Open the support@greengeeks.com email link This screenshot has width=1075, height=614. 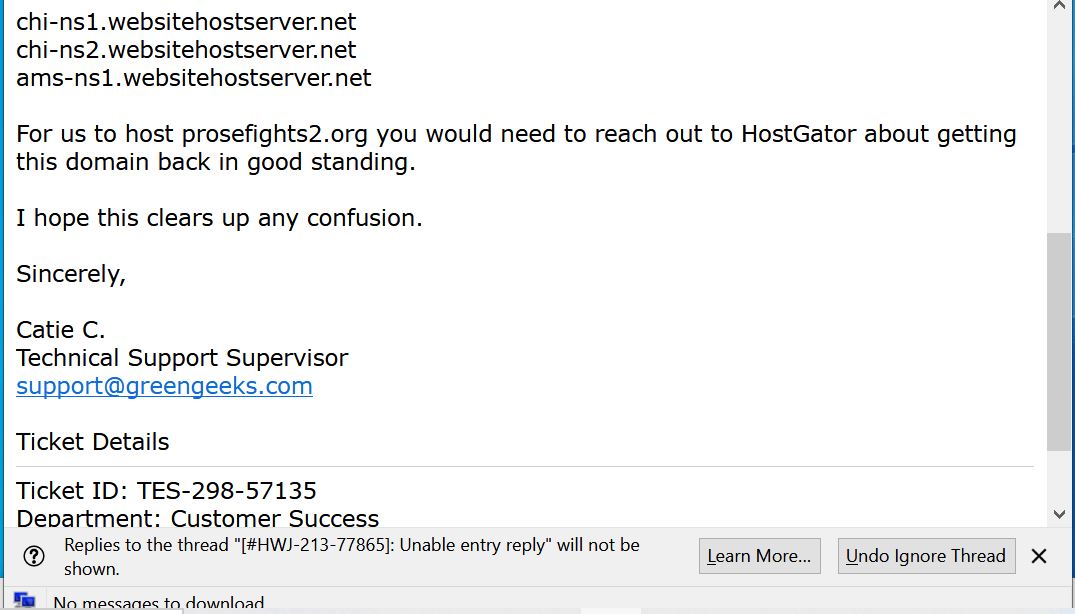click(165, 386)
